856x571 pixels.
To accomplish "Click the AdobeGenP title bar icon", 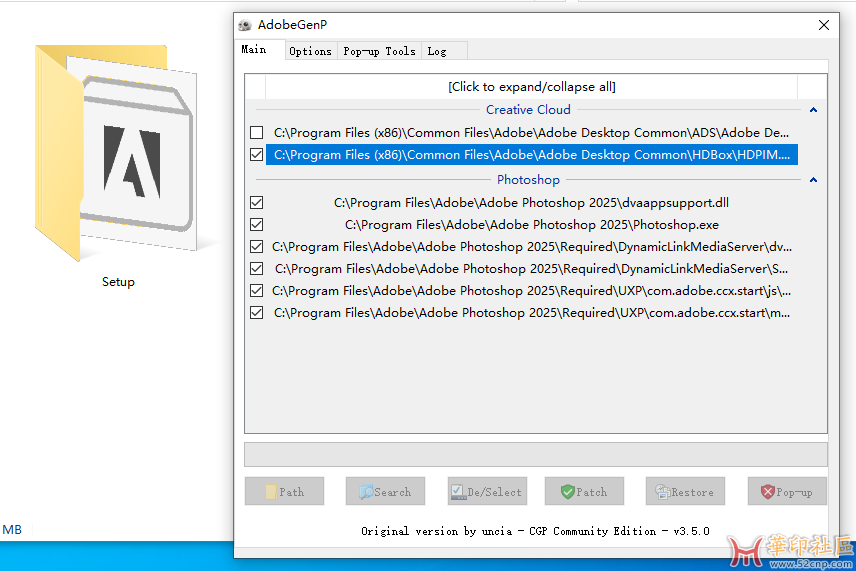I will click(245, 25).
